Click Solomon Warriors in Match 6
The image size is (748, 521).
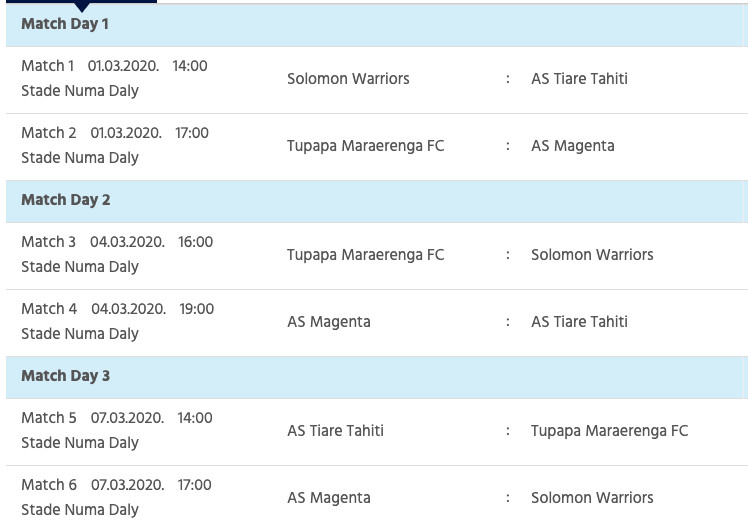point(592,498)
